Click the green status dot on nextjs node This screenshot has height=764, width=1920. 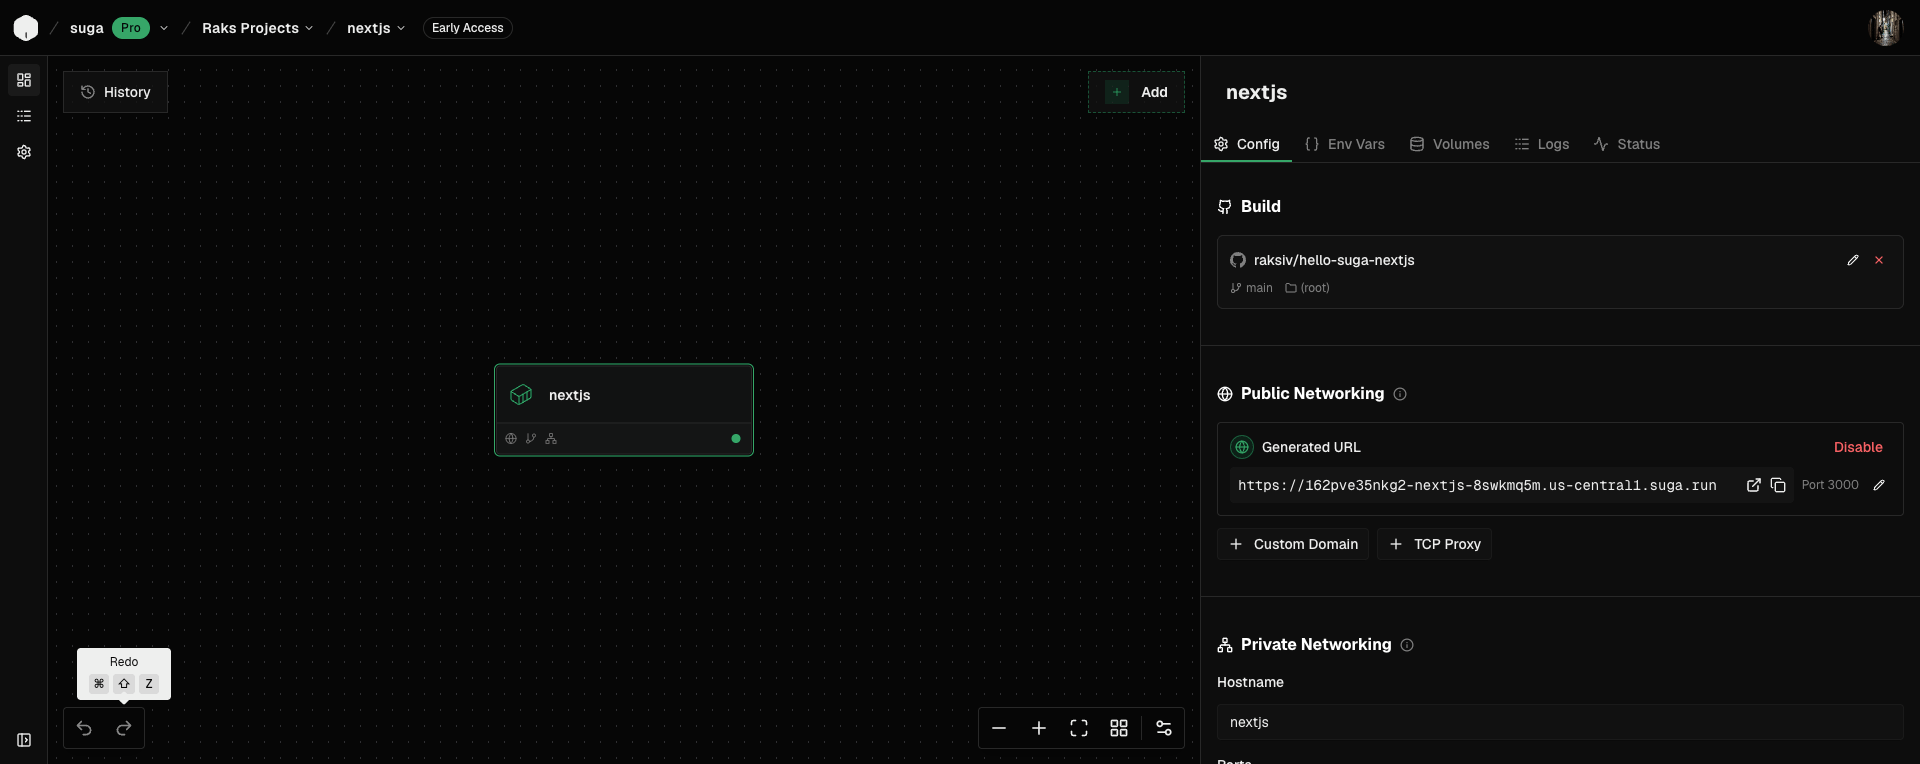(736, 439)
